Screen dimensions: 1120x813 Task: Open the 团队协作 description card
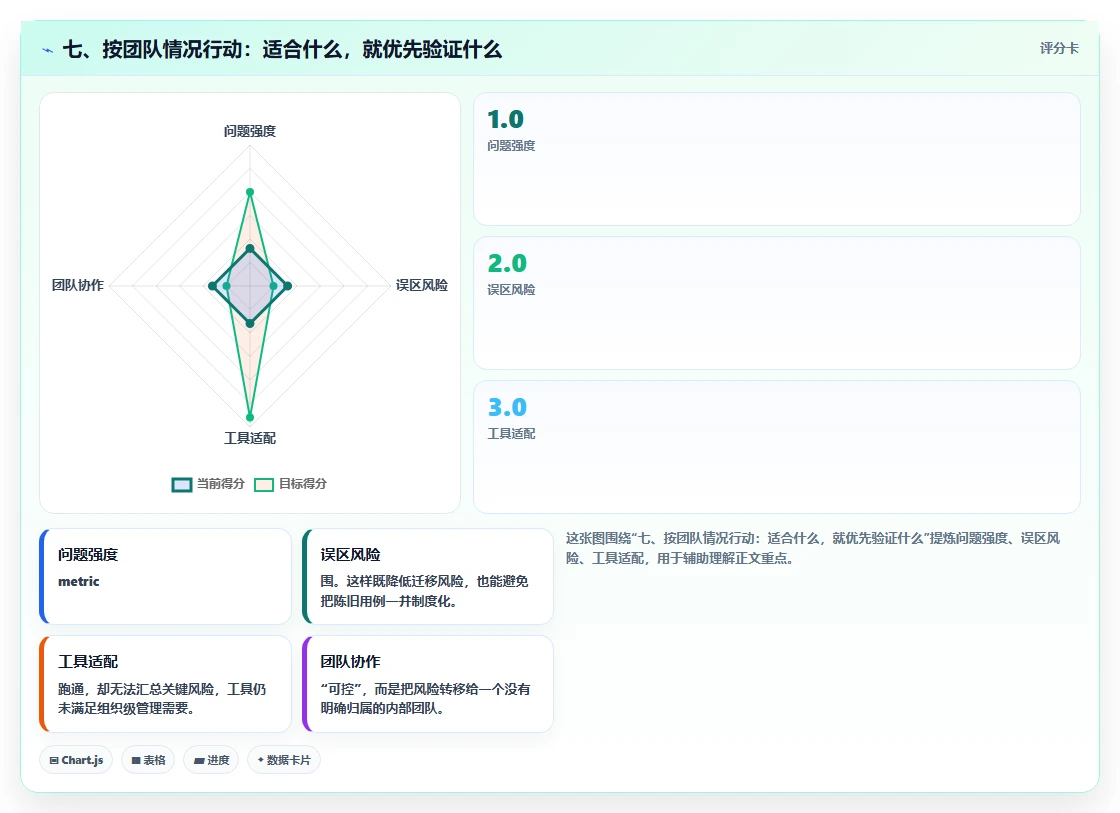click(428, 684)
